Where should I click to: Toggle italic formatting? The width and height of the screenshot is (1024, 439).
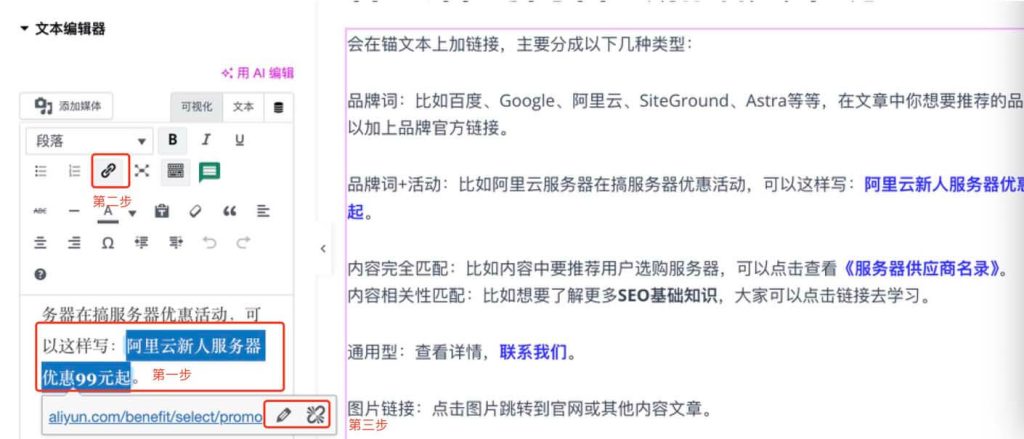click(x=206, y=140)
